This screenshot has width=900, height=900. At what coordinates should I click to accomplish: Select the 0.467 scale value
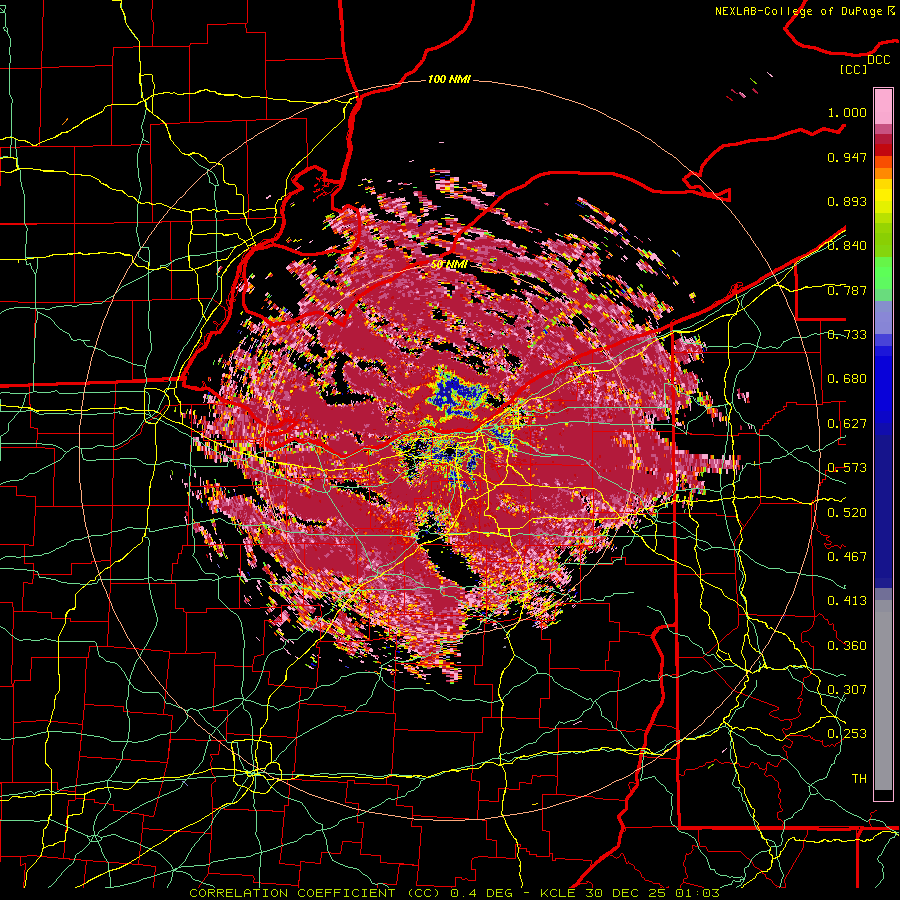click(x=847, y=557)
